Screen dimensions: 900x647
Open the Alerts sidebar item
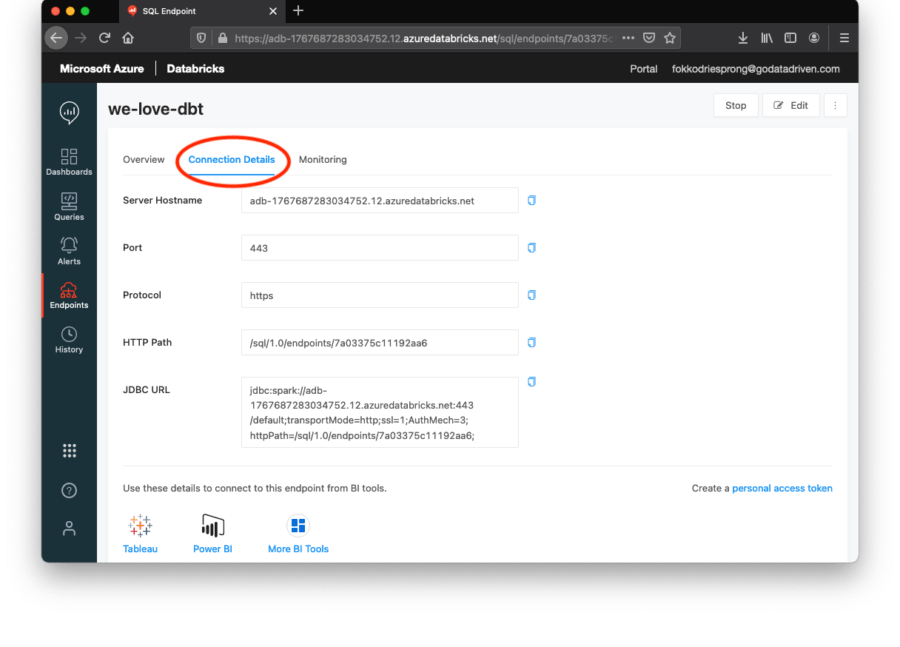coord(69,251)
